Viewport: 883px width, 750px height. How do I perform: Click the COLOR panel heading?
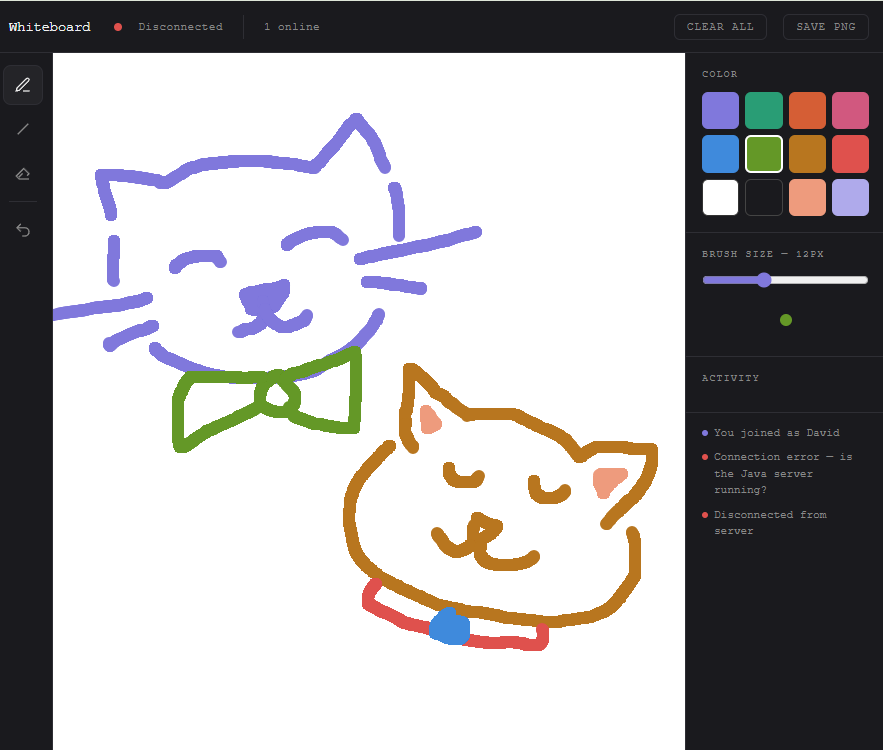coord(719,74)
